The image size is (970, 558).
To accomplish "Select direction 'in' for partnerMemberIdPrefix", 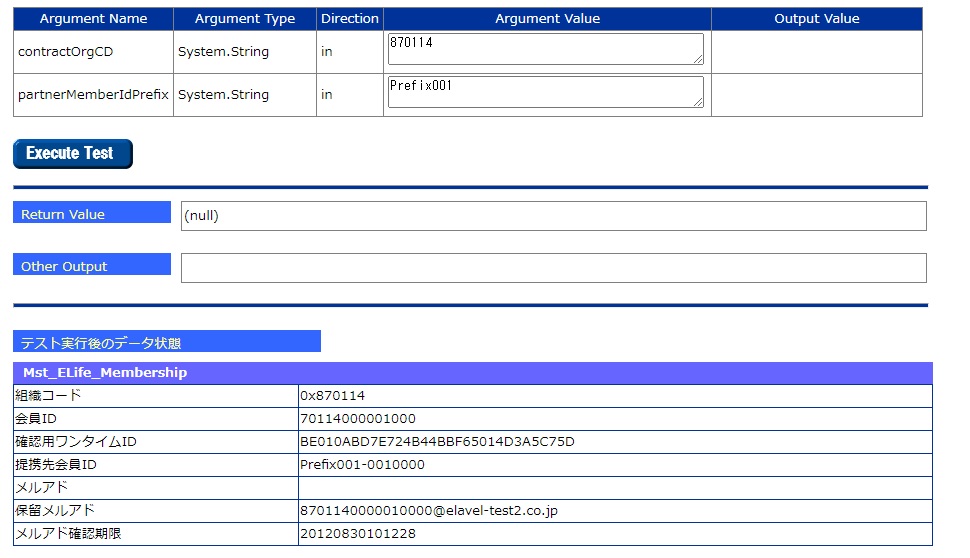I will 350,95.
